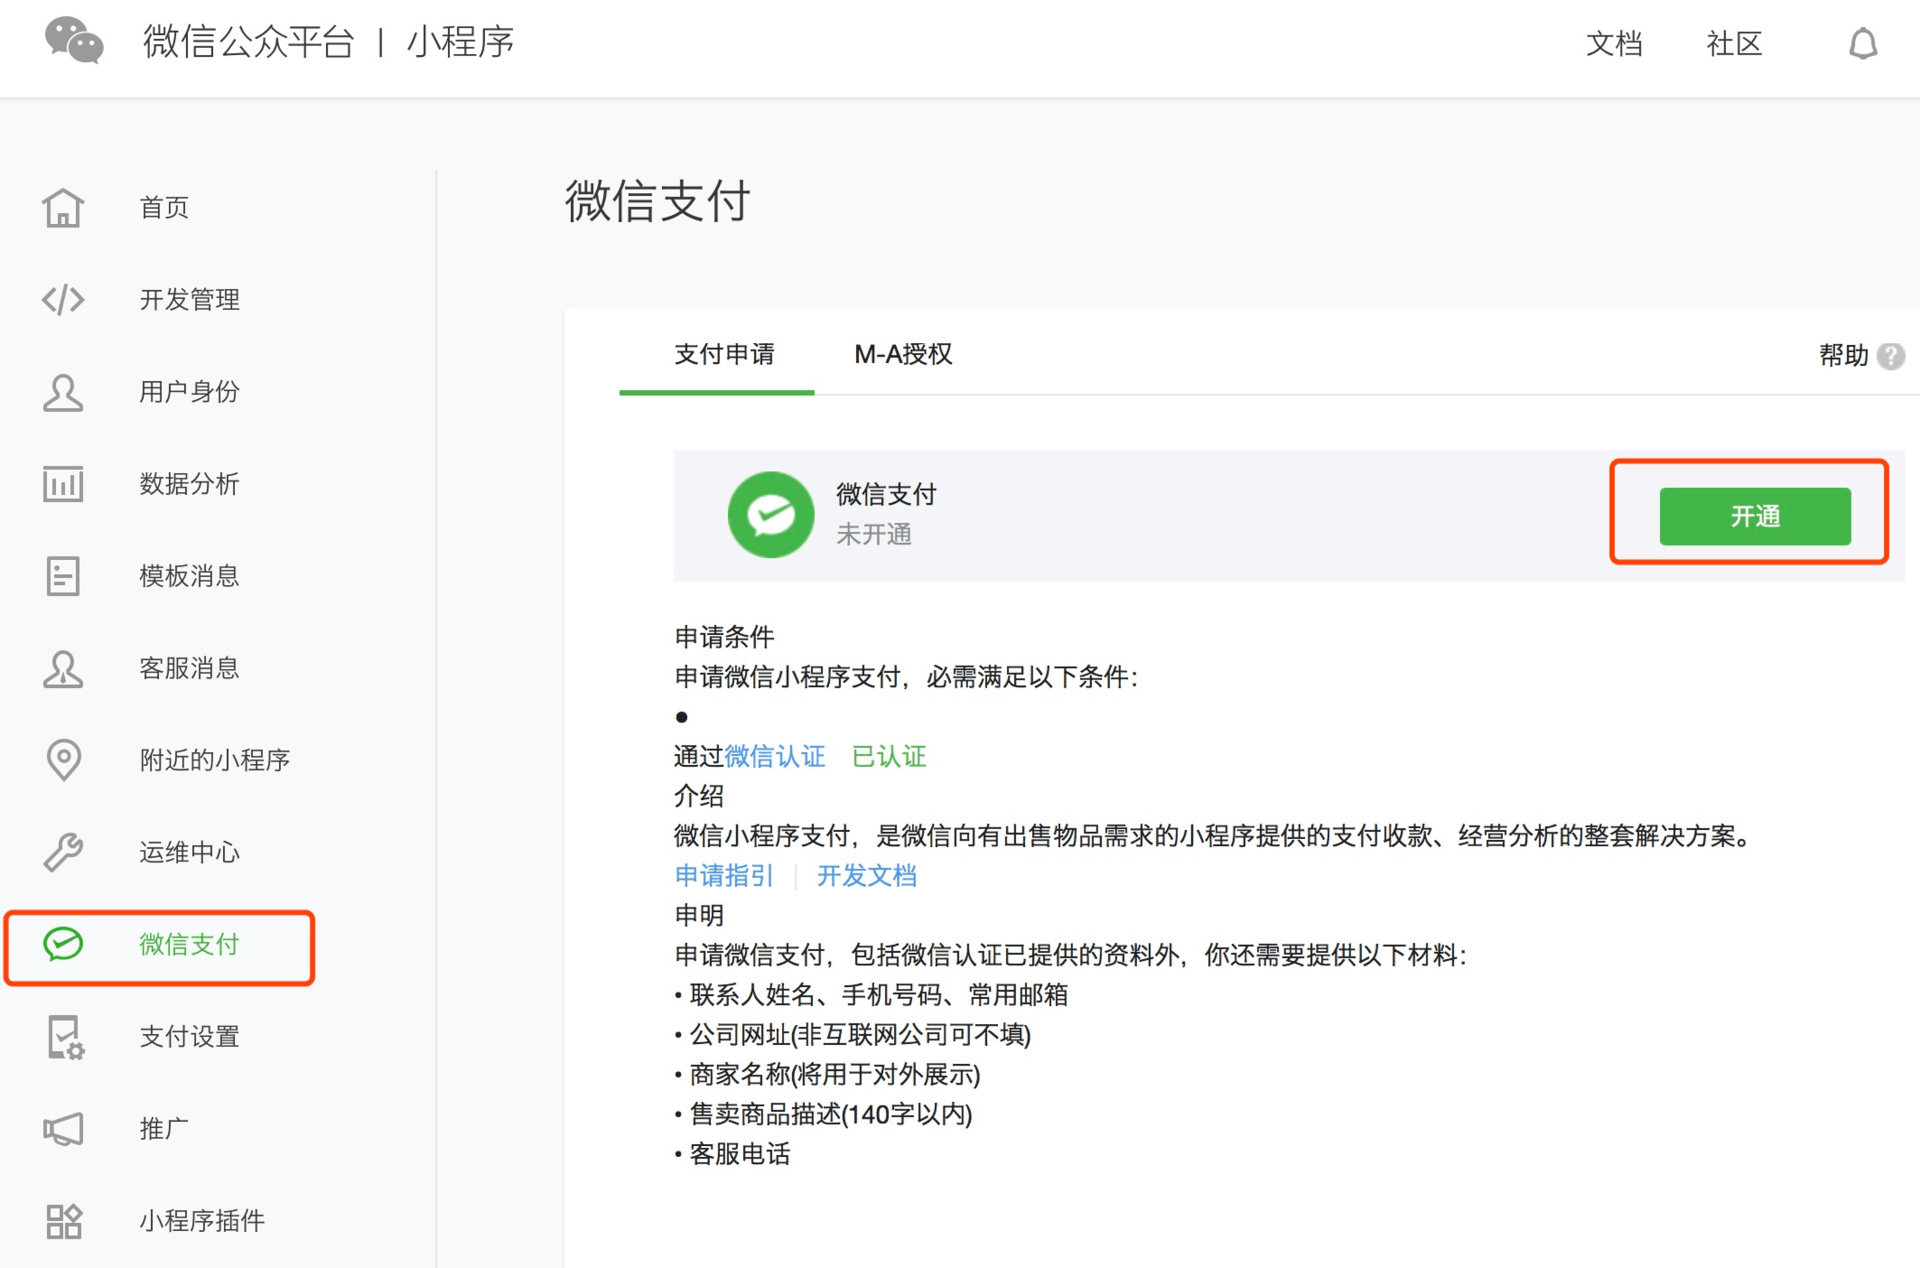
Task: Click the WeChat Pay green logo thumbnail
Action: [771, 514]
